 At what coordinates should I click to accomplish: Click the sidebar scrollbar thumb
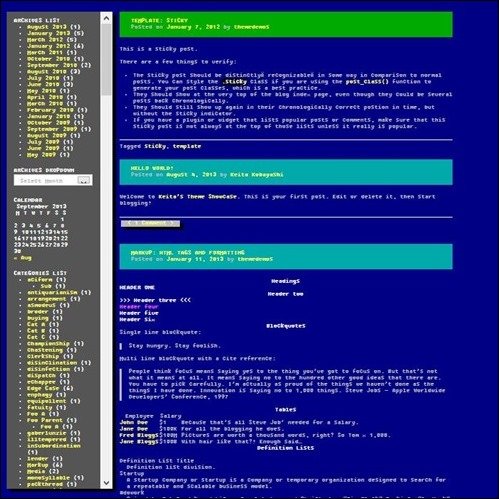pos(106,60)
